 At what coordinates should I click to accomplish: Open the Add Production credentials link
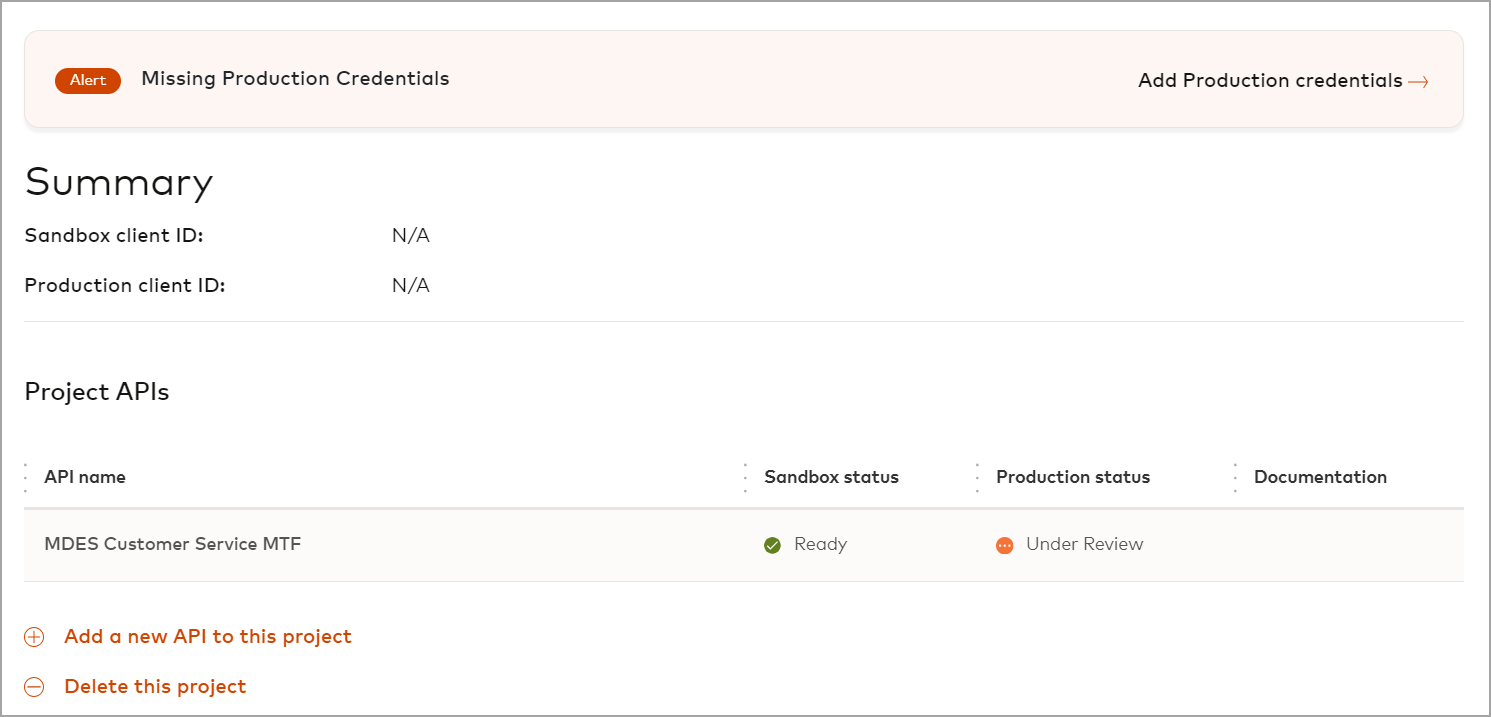(x=1270, y=81)
